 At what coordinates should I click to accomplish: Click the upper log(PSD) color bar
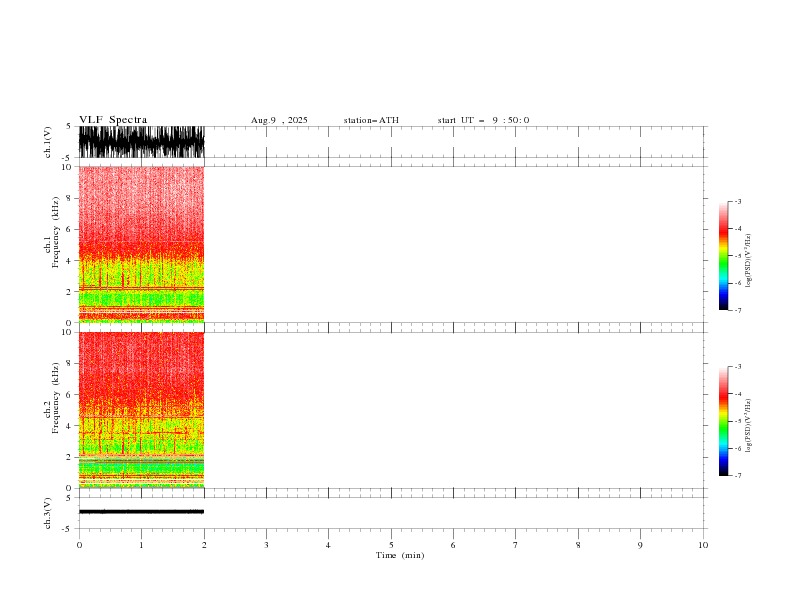click(x=724, y=256)
